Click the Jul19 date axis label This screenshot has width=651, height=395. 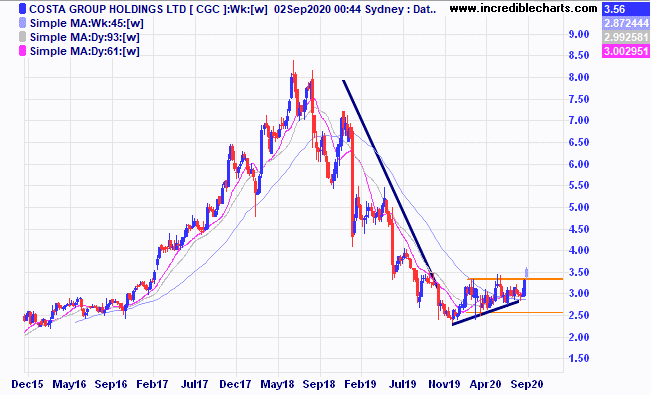[402, 384]
